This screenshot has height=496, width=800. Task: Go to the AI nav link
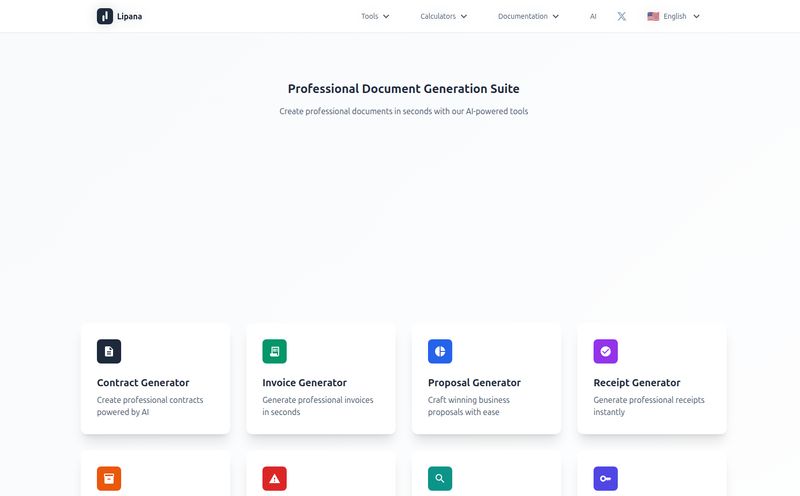(x=593, y=16)
